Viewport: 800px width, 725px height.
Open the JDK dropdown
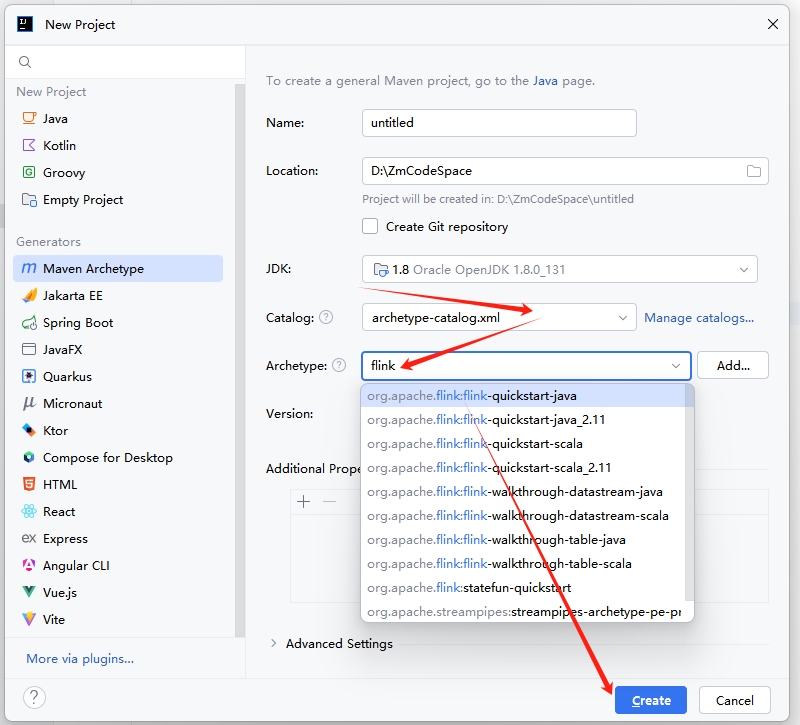(560, 269)
